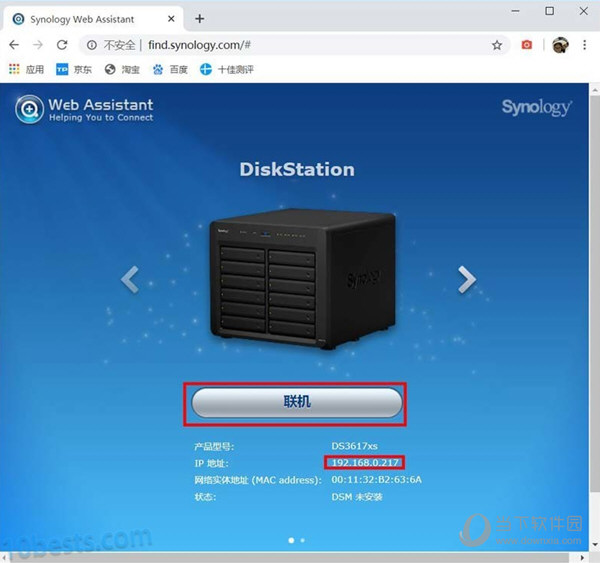Open the 十佳测评 bookmark
The height and width of the screenshot is (563, 600).
[x=227, y=69]
